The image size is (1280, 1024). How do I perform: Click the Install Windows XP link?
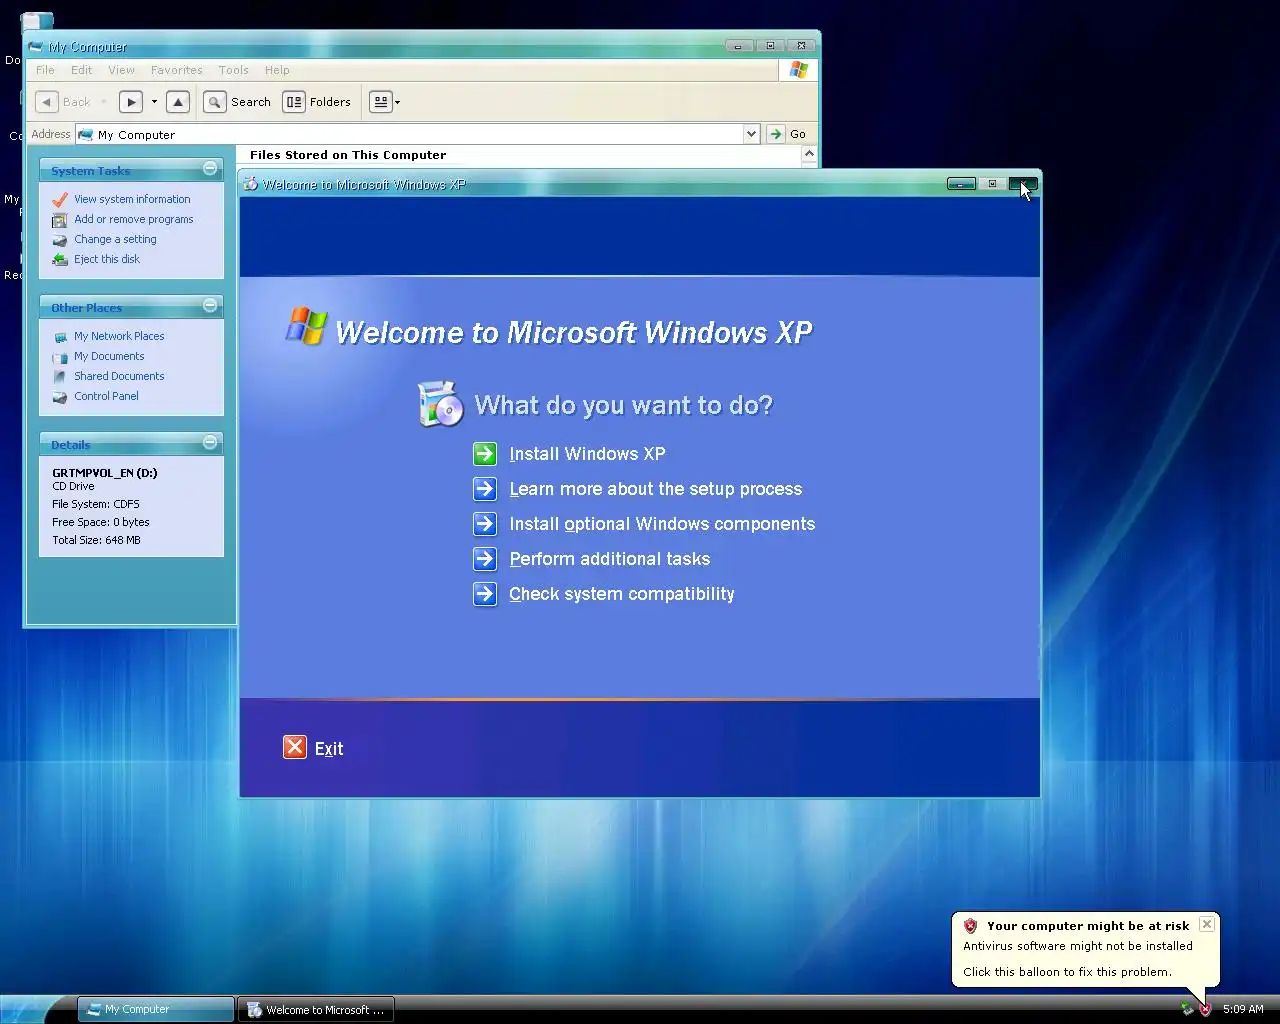click(587, 454)
